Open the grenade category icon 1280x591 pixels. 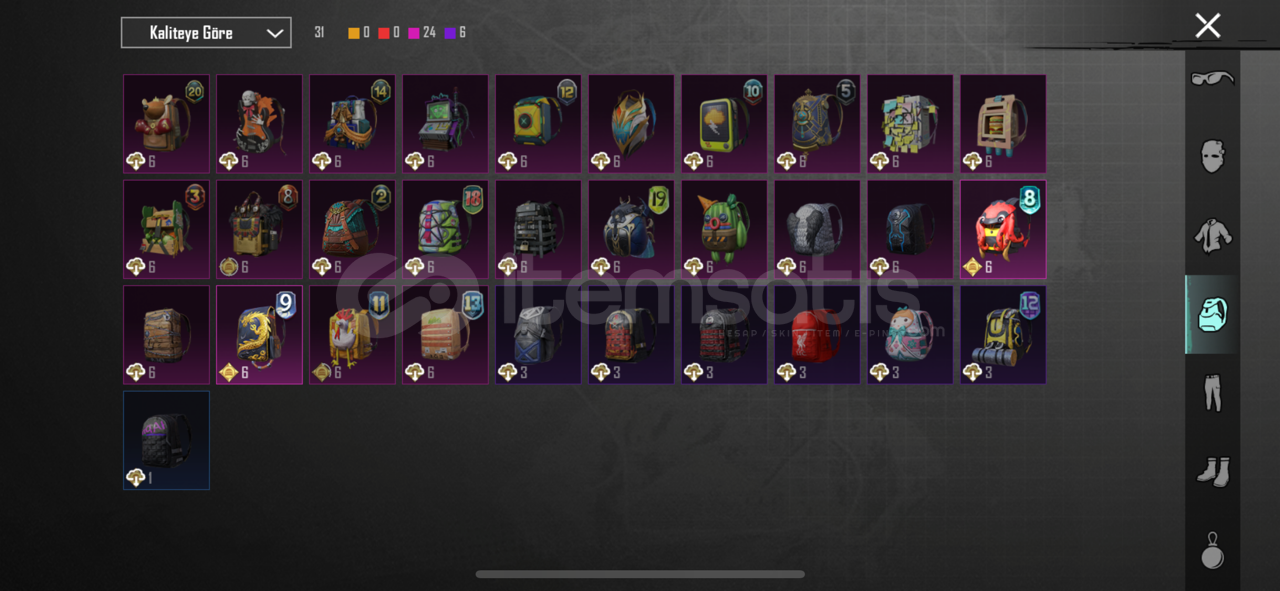[1212, 549]
